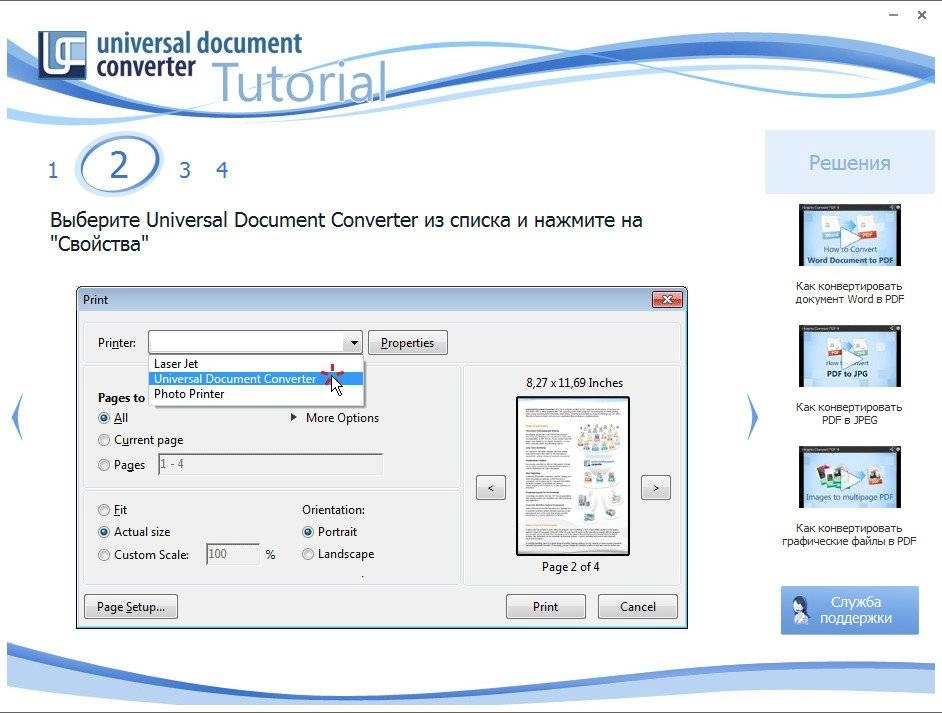Click the page preview thumbnail

point(573,476)
